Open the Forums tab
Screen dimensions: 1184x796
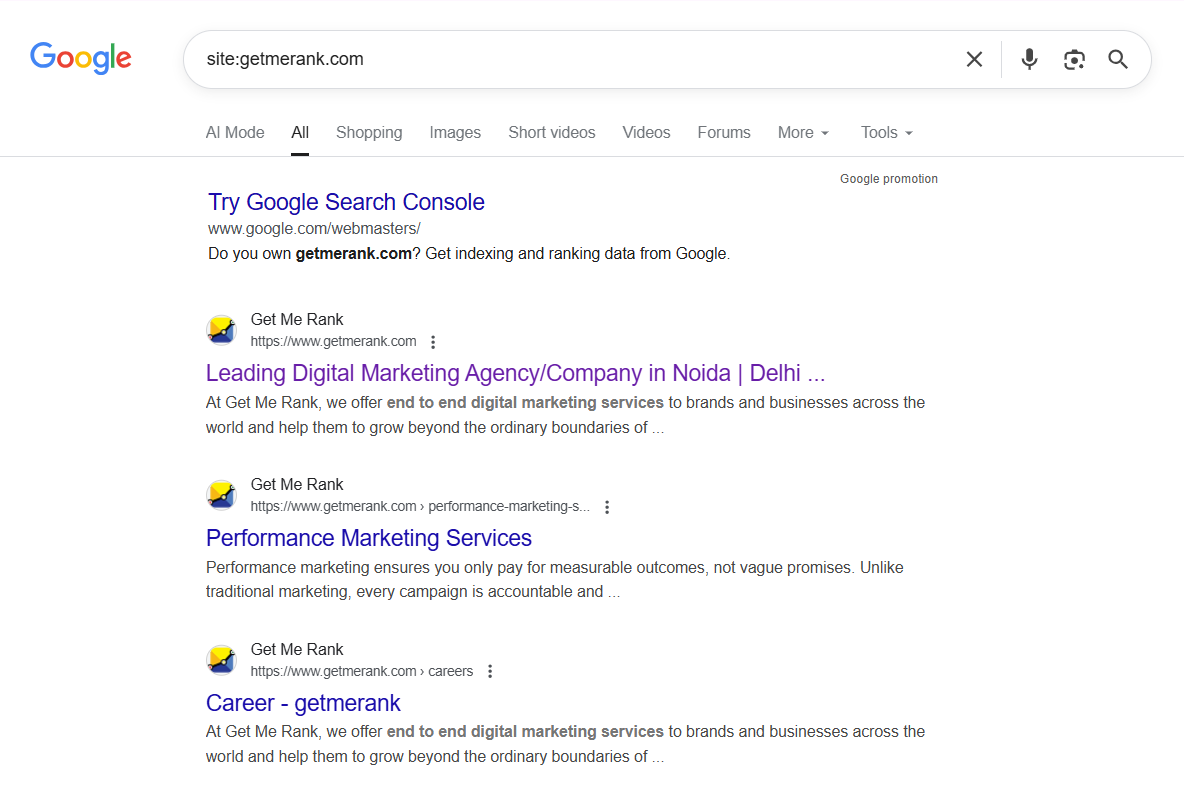point(723,132)
